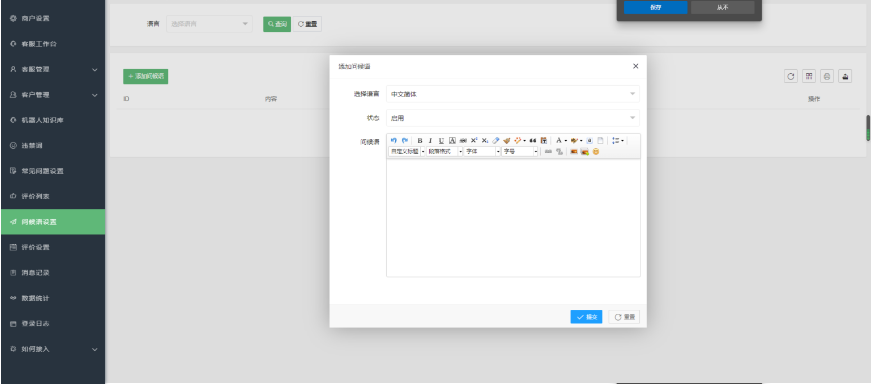Image resolution: width=877 pixels, height=384 pixels.
Task: Print the table with the printer icon
Action: [x=827, y=76]
